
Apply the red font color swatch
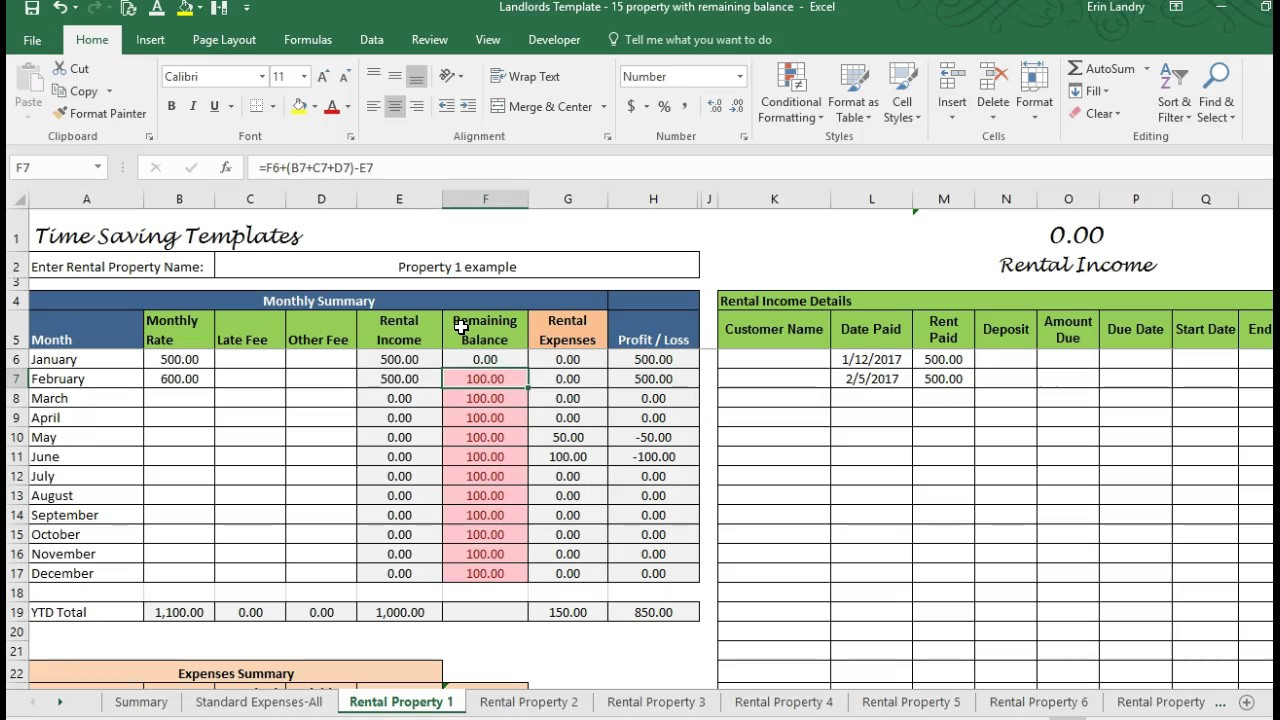332,107
